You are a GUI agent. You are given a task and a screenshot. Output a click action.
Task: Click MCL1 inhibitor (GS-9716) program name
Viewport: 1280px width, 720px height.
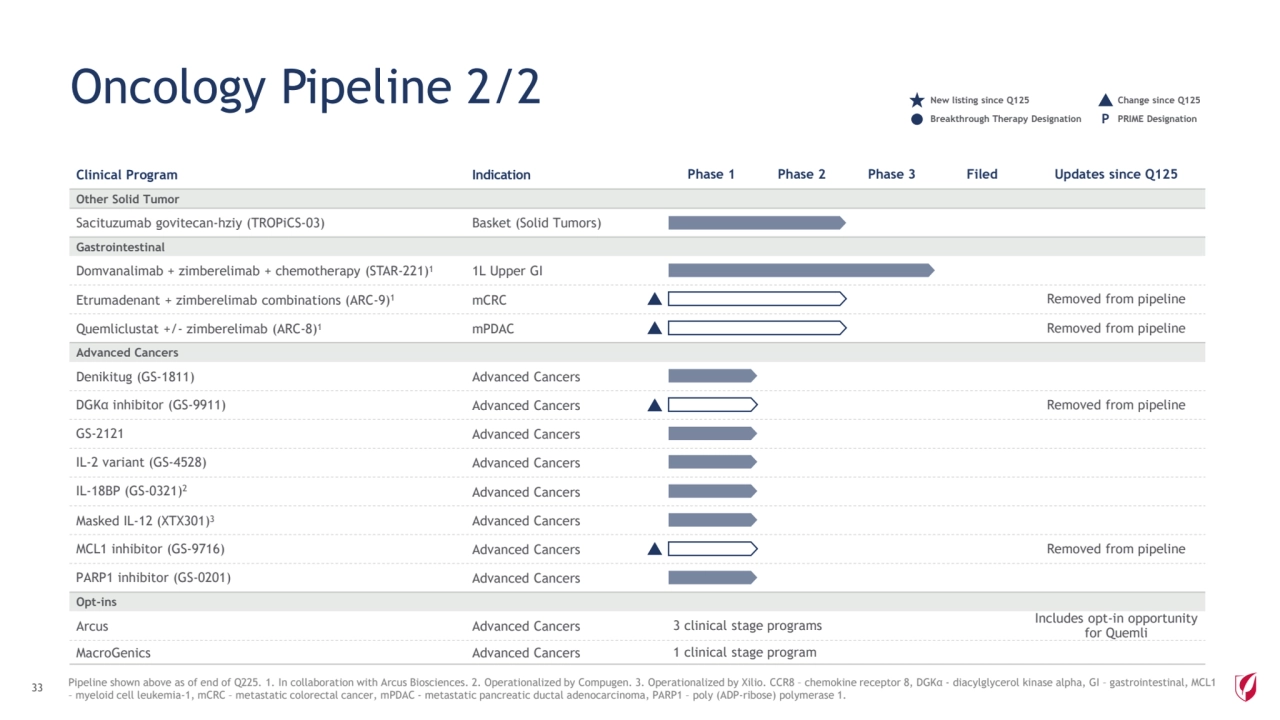click(x=150, y=549)
